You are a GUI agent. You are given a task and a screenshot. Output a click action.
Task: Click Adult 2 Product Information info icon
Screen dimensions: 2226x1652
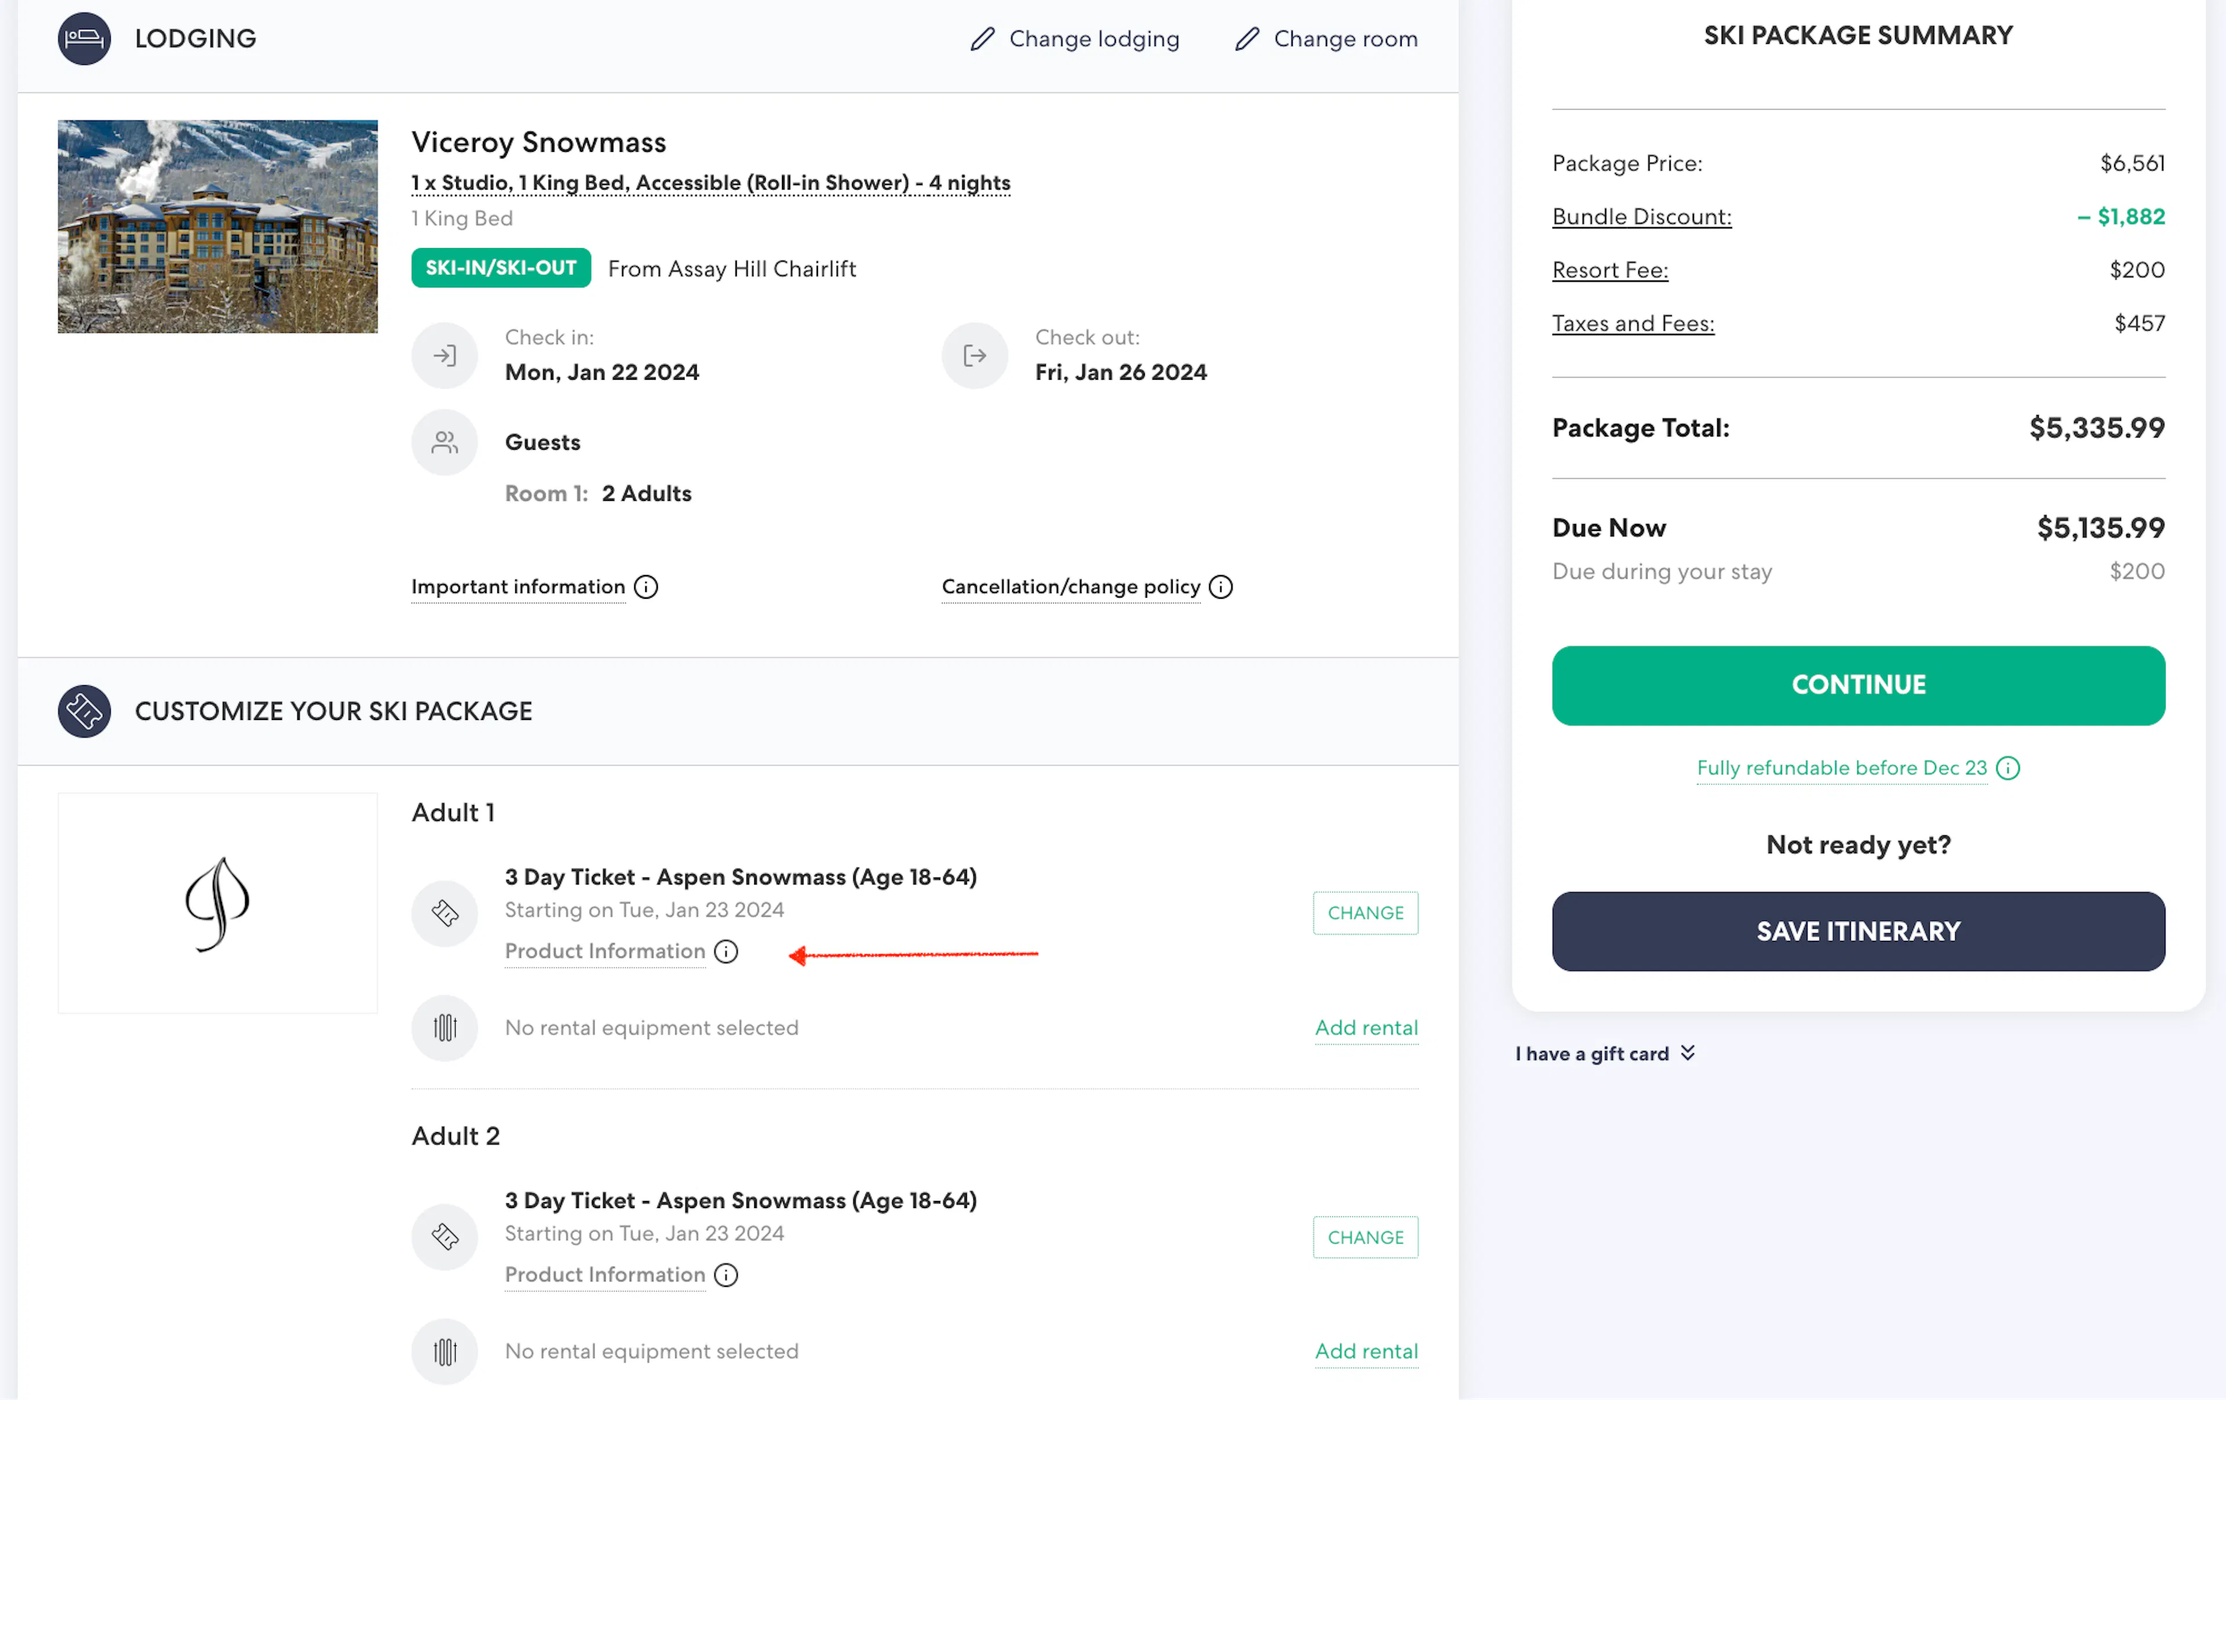tap(726, 1275)
